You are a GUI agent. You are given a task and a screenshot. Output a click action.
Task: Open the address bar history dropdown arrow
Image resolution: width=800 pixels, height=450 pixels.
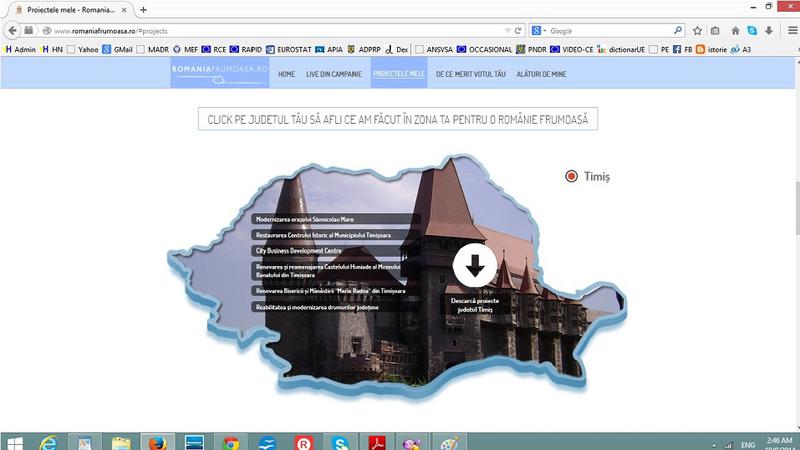pos(508,31)
